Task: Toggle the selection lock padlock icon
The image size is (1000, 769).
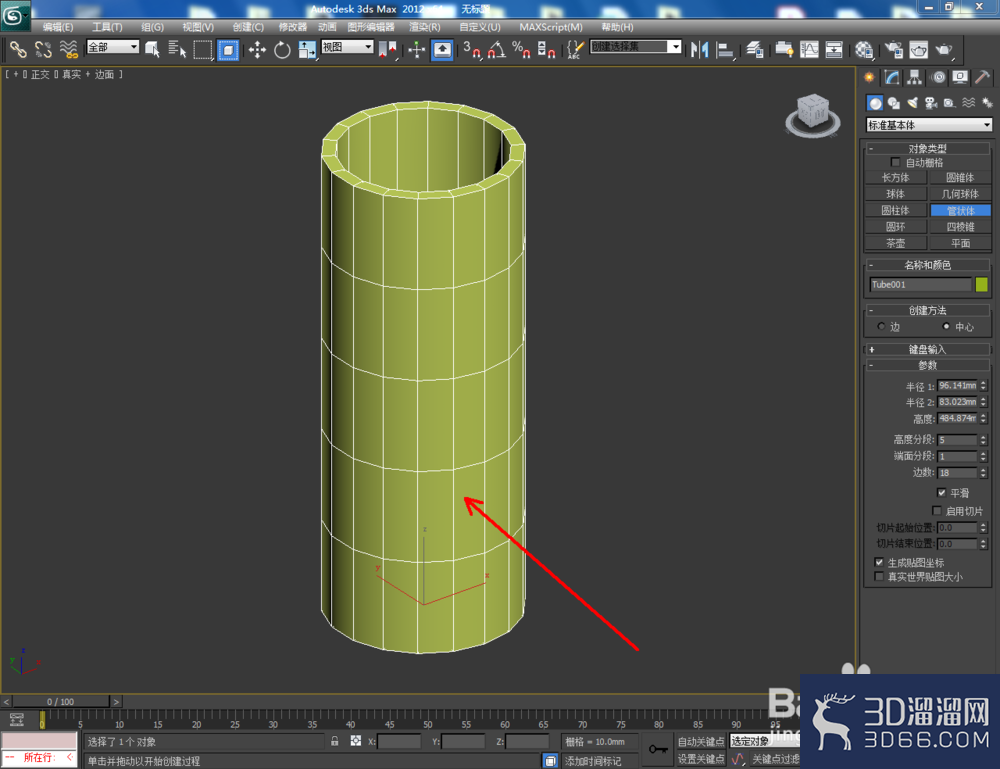Action: (x=334, y=741)
